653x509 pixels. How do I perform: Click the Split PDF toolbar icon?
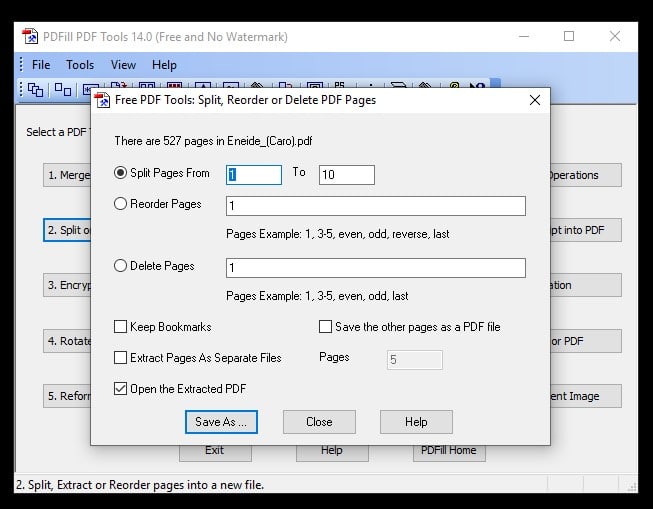click(63, 89)
